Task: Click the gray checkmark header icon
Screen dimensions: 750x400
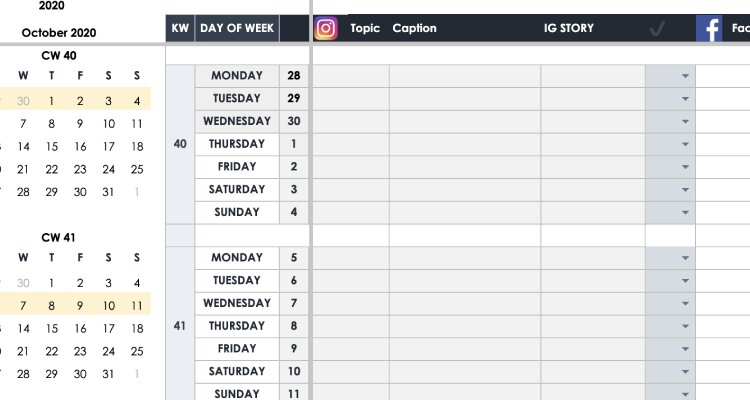Action: [657, 29]
